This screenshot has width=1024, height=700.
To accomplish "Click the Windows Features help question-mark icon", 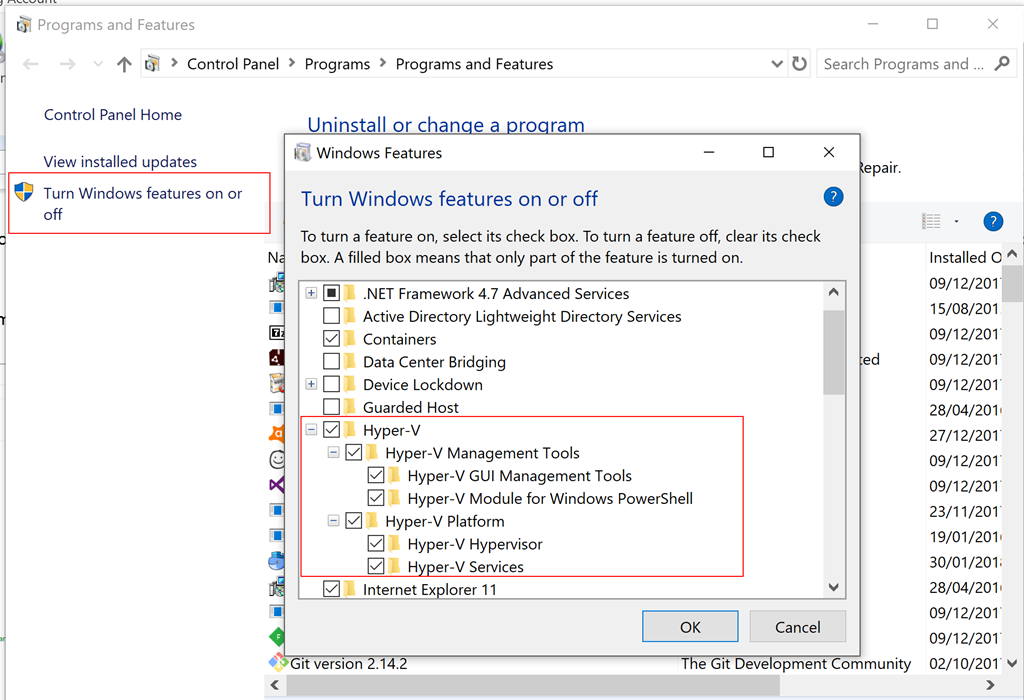I will click(x=833, y=197).
